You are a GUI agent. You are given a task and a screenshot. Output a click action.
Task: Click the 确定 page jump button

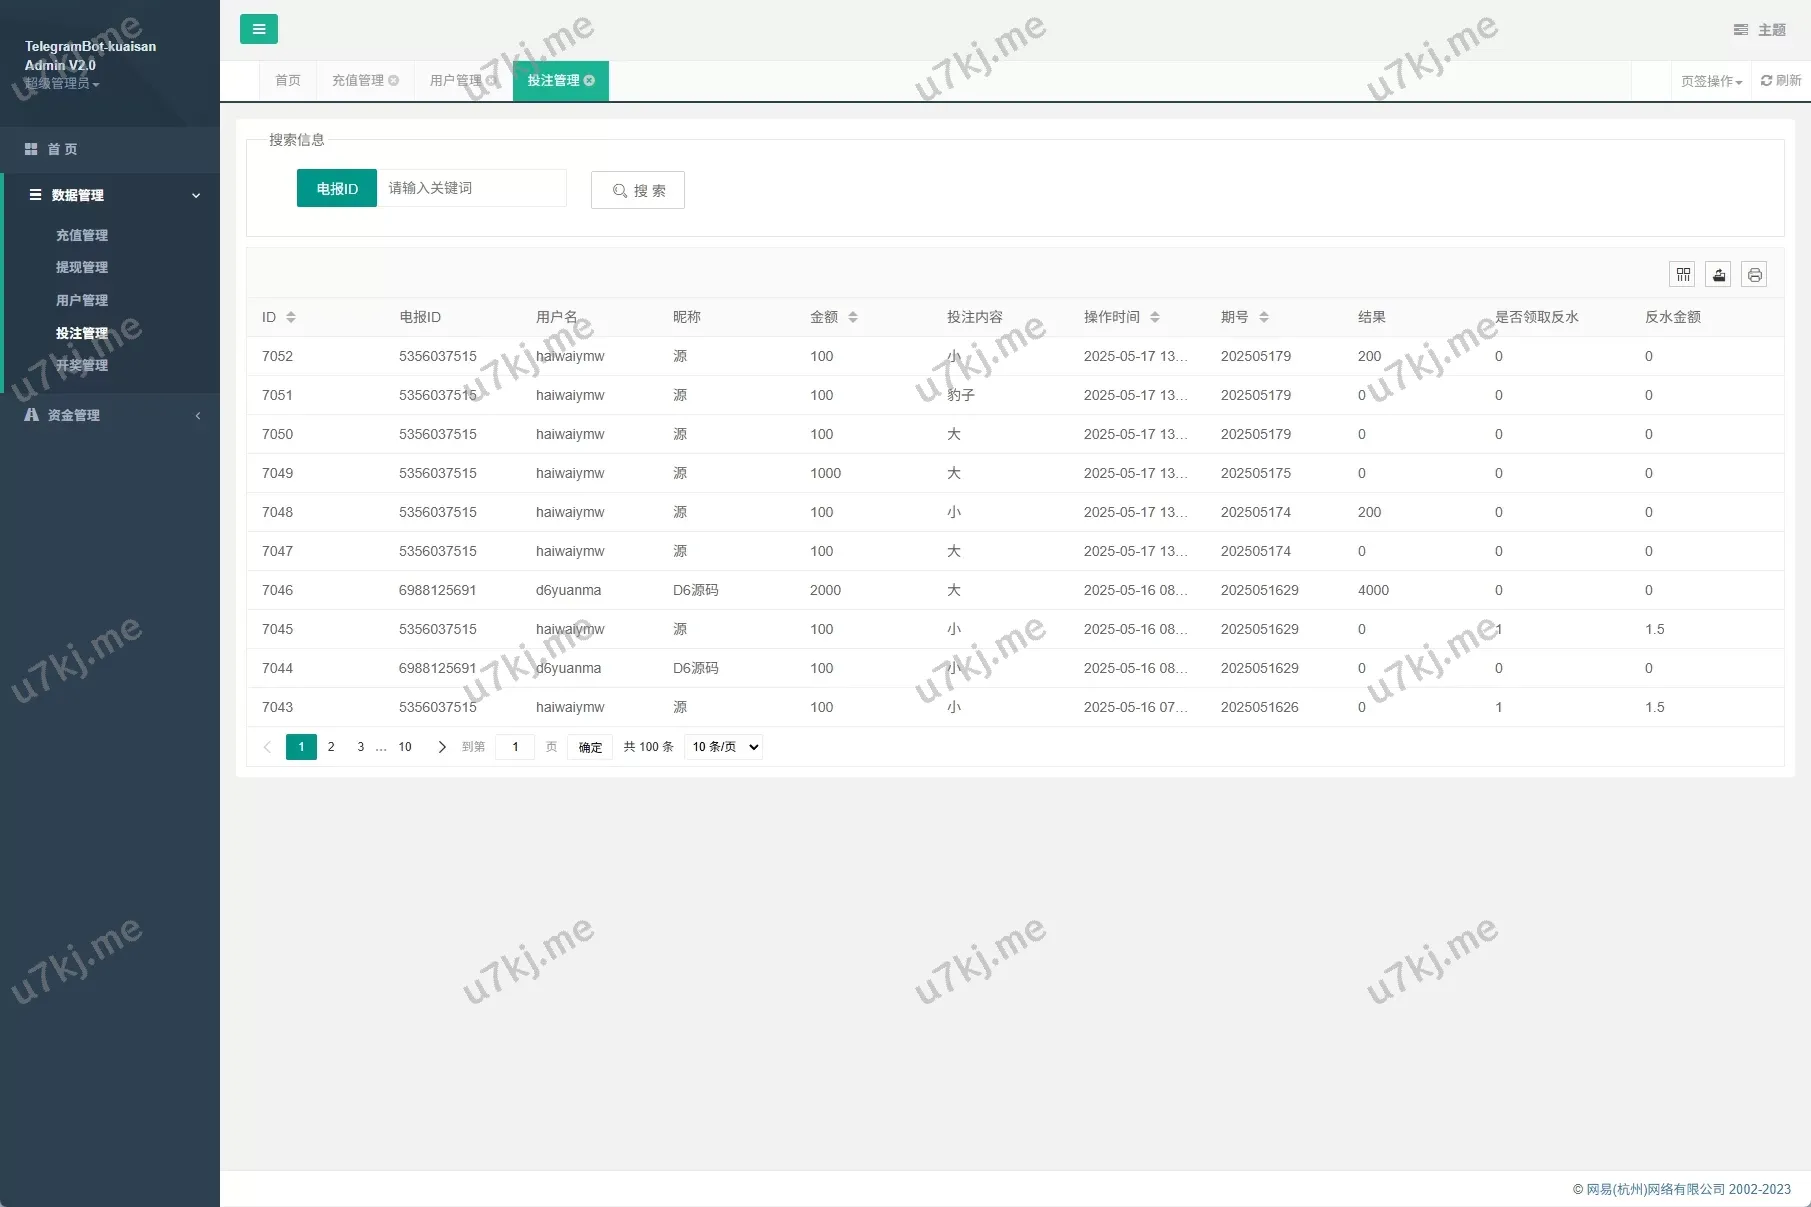pyautogui.click(x=590, y=747)
